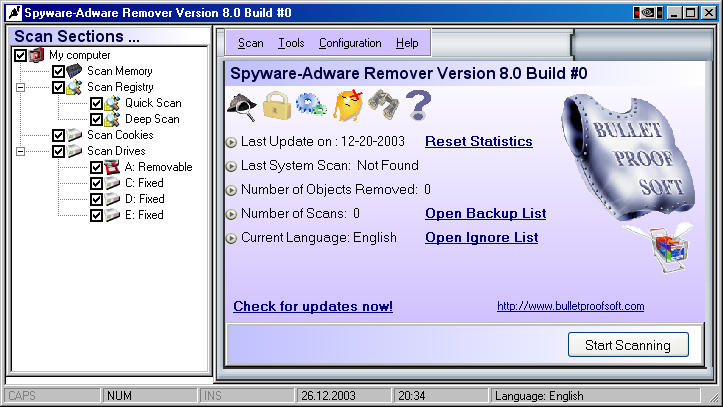Open the Ignore List link

point(481,237)
